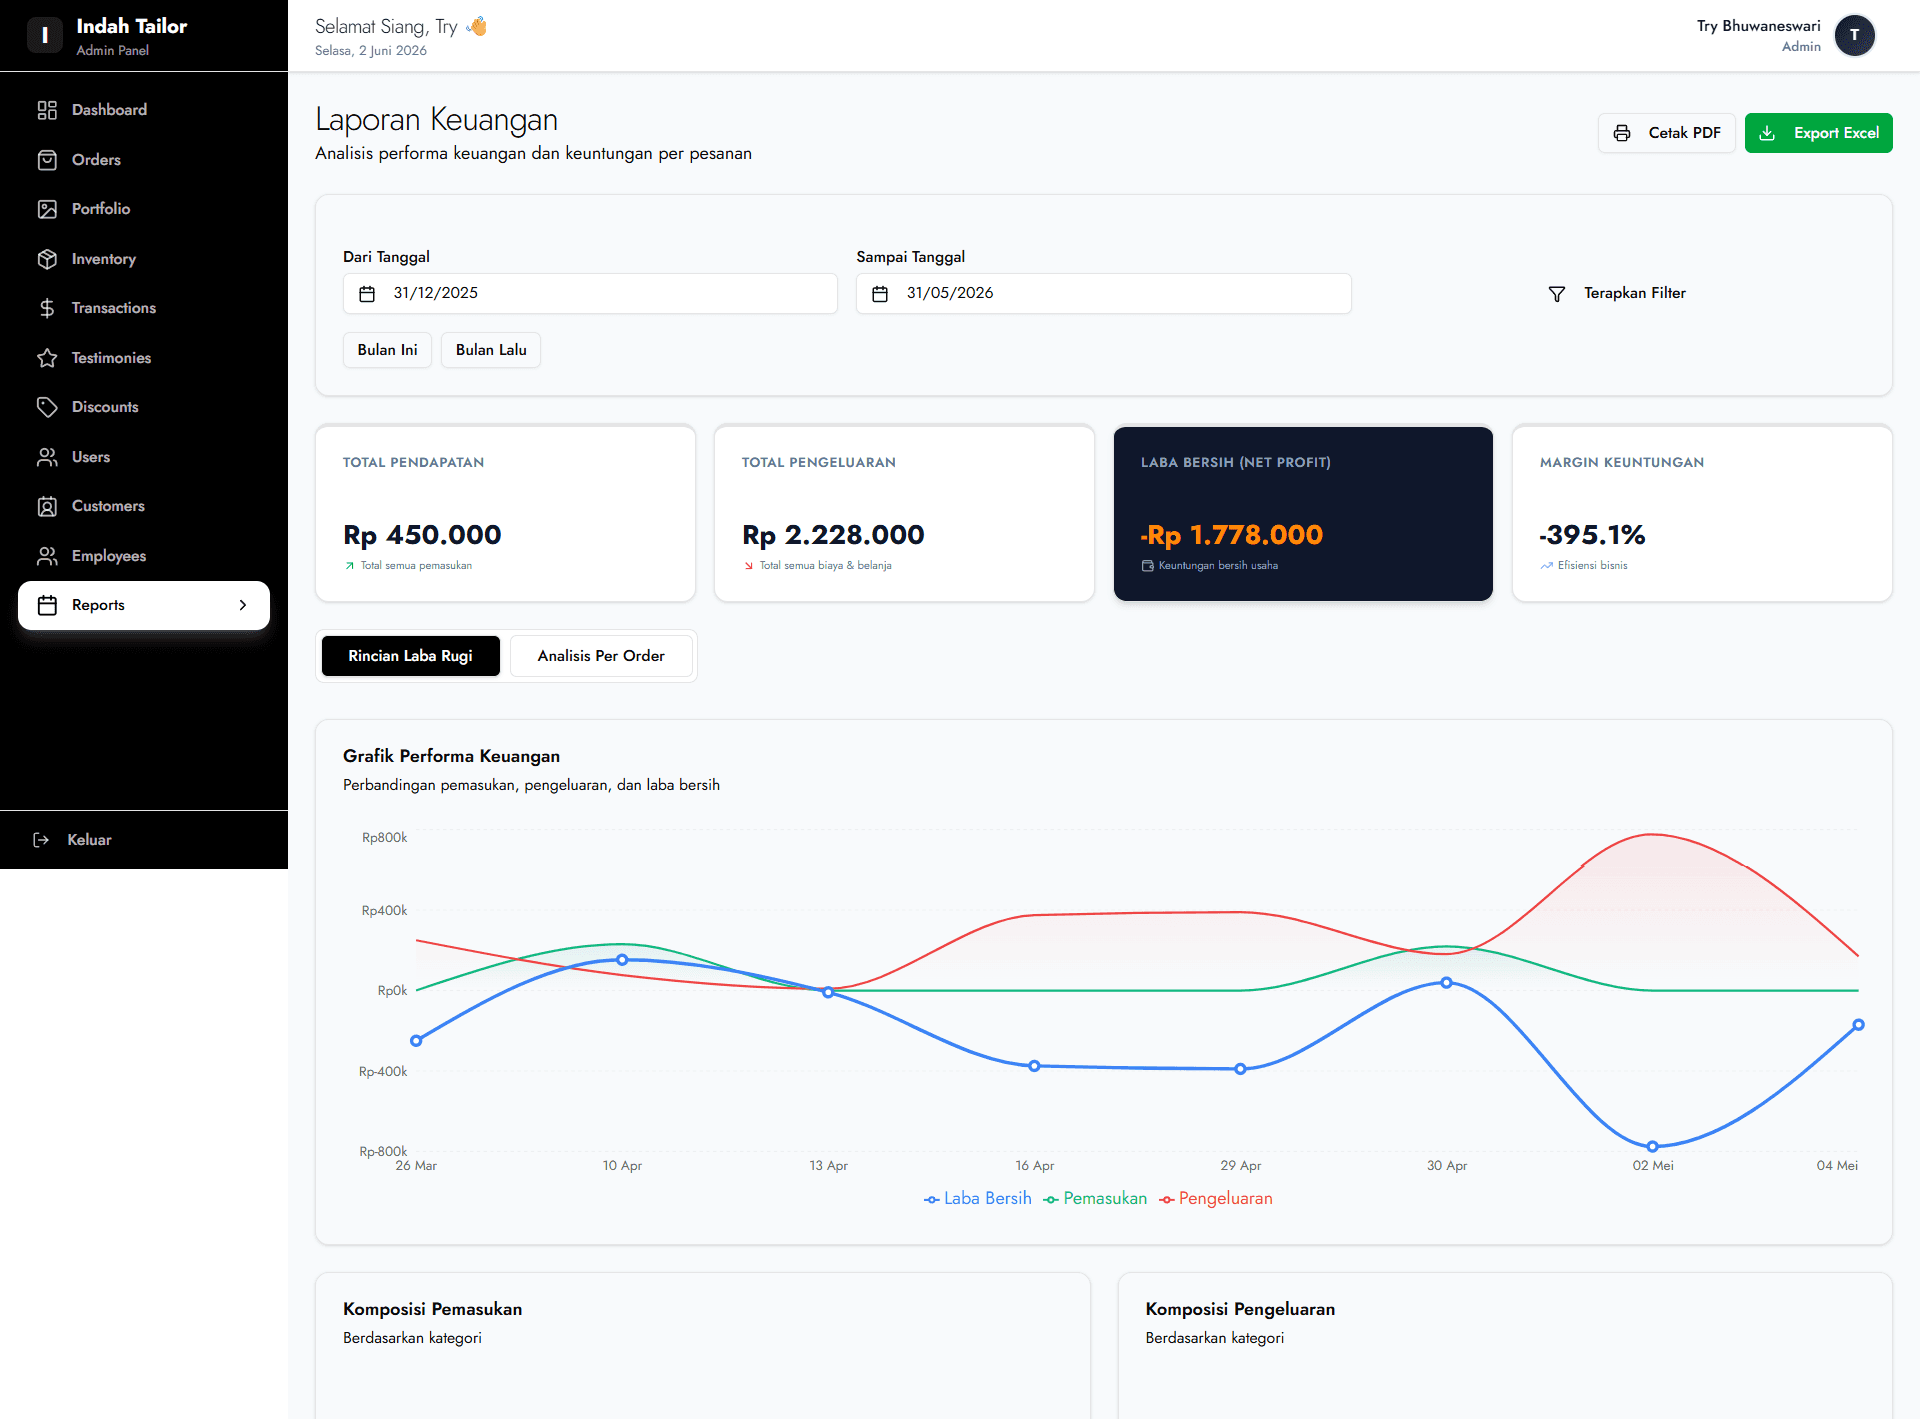1920x1419 pixels.
Task: Select Bulan Lalu quick range
Action: point(491,350)
